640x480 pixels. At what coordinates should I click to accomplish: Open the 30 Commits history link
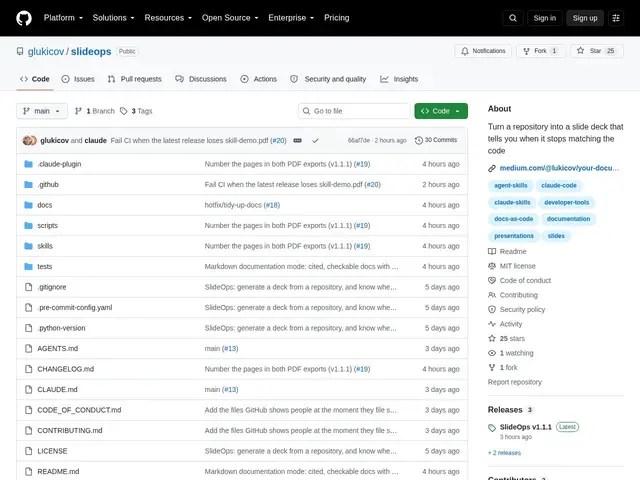(x=436, y=140)
